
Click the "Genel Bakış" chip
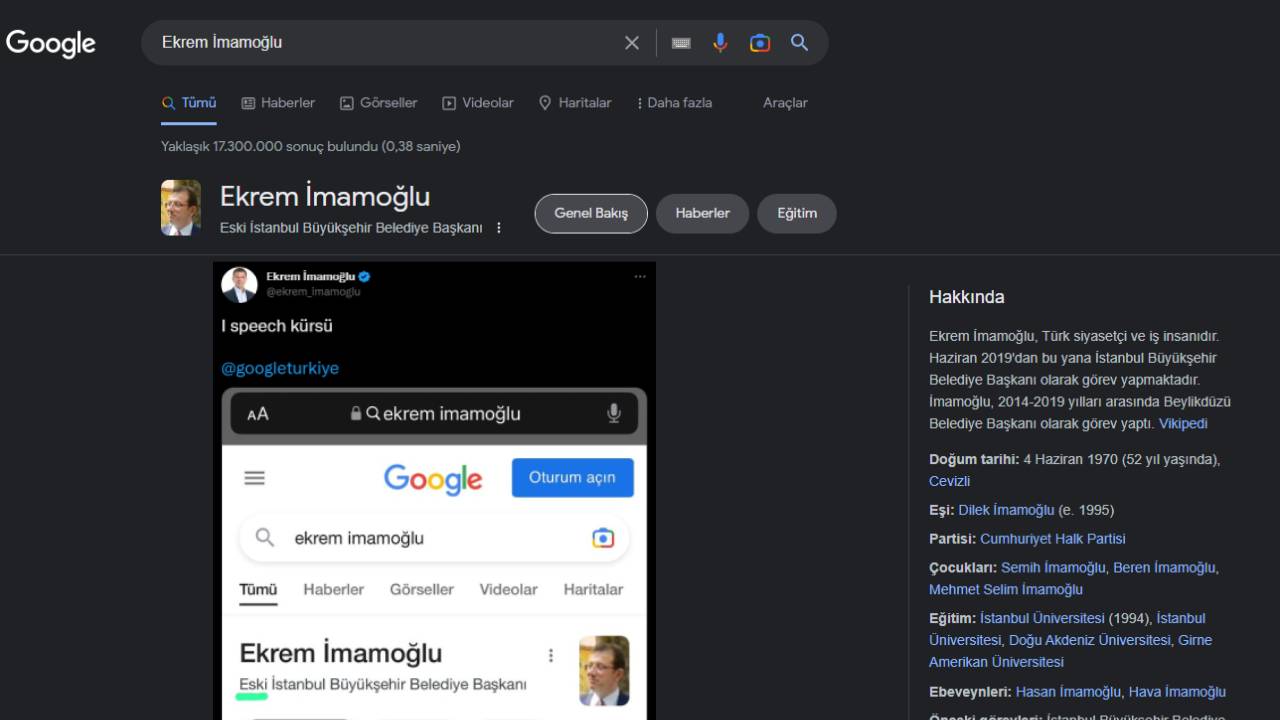click(x=591, y=213)
